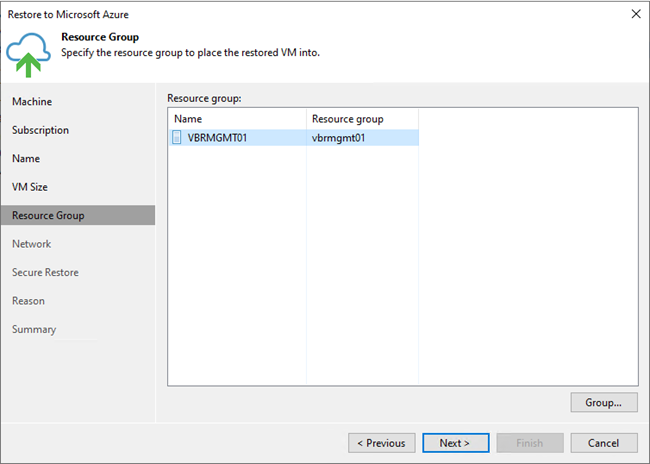Viewport: 650px width, 464px height.
Task: Open the VM Size step
Action: point(29,187)
